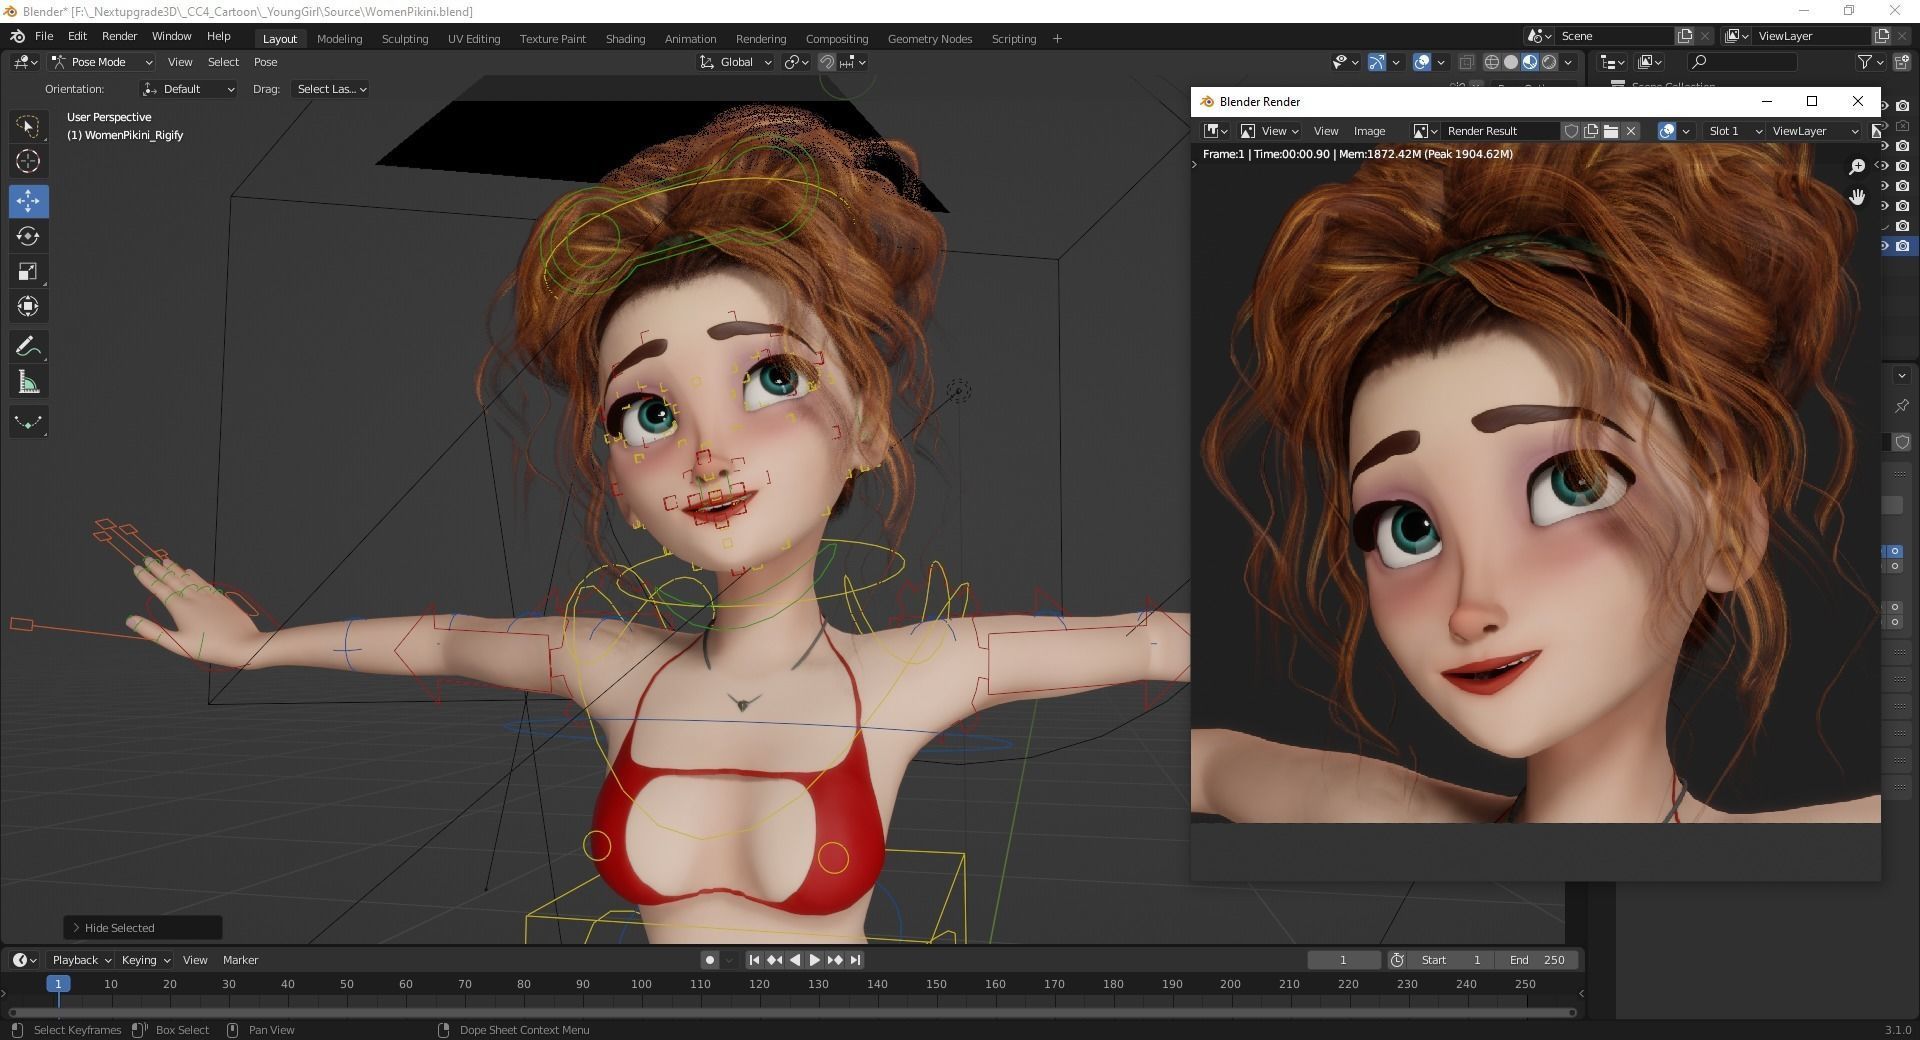Open the Global transform orientation dropdown
Viewport: 1920px width, 1040px height.
[x=736, y=62]
